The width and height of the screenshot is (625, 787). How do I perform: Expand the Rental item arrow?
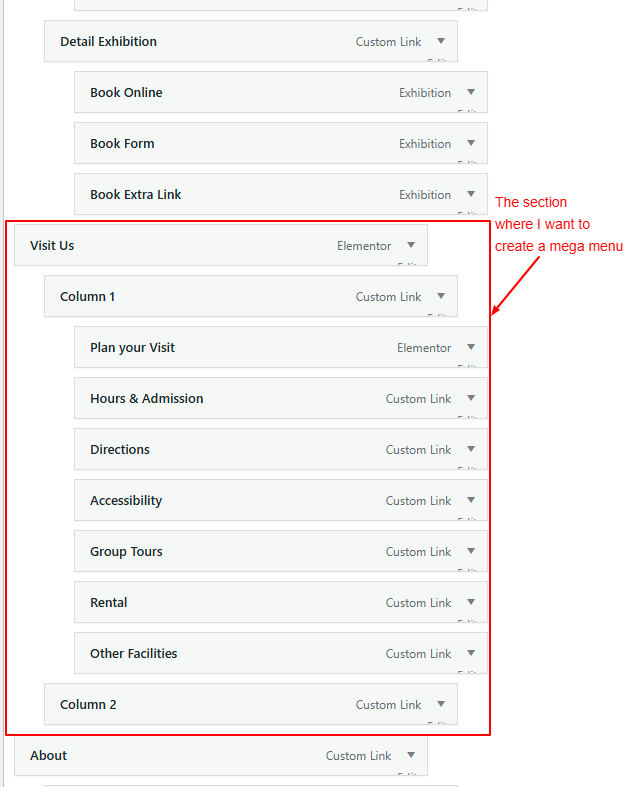[471, 602]
